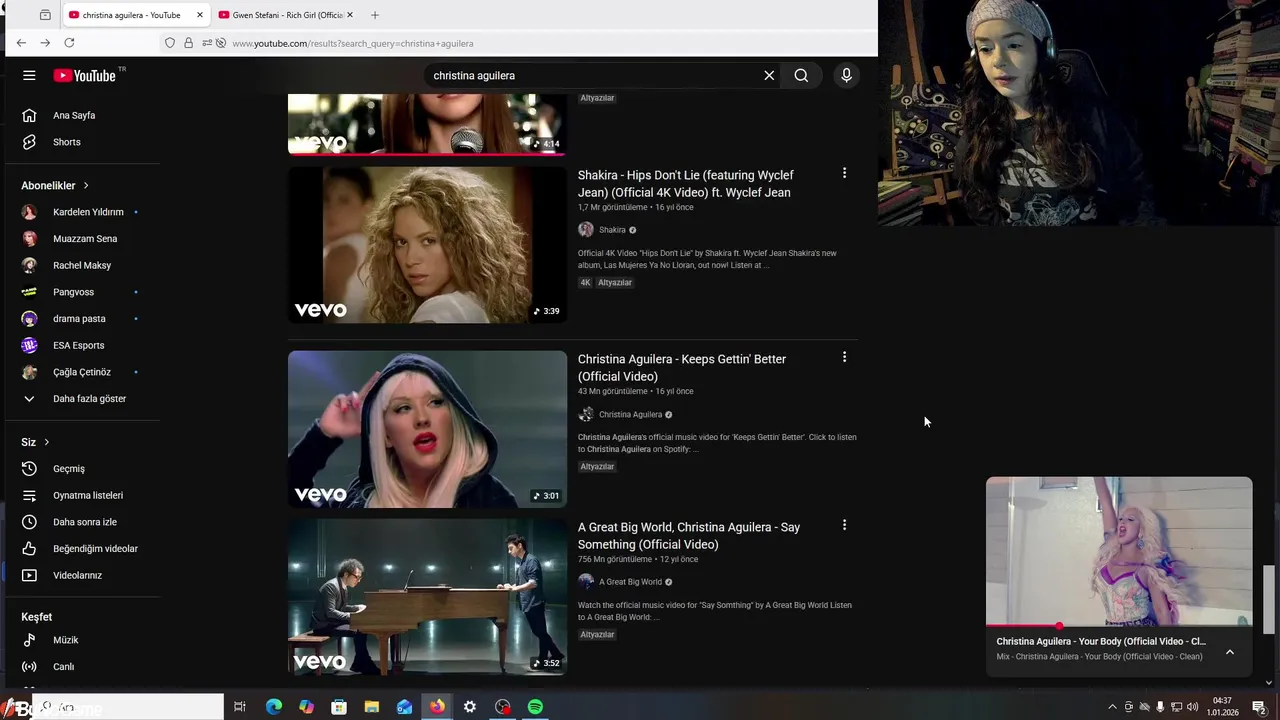Viewport: 1280px width, 720px height.
Task: Open Muazzam Sena subscription
Action: pyautogui.click(x=84, y=238)
